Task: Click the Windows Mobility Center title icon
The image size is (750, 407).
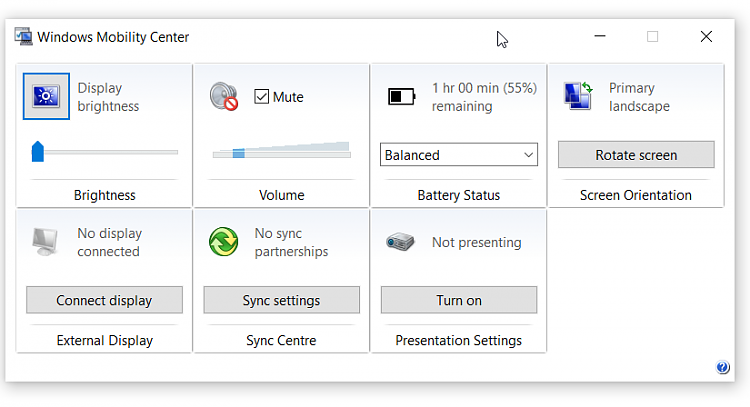Action: (x=23, y=37)
